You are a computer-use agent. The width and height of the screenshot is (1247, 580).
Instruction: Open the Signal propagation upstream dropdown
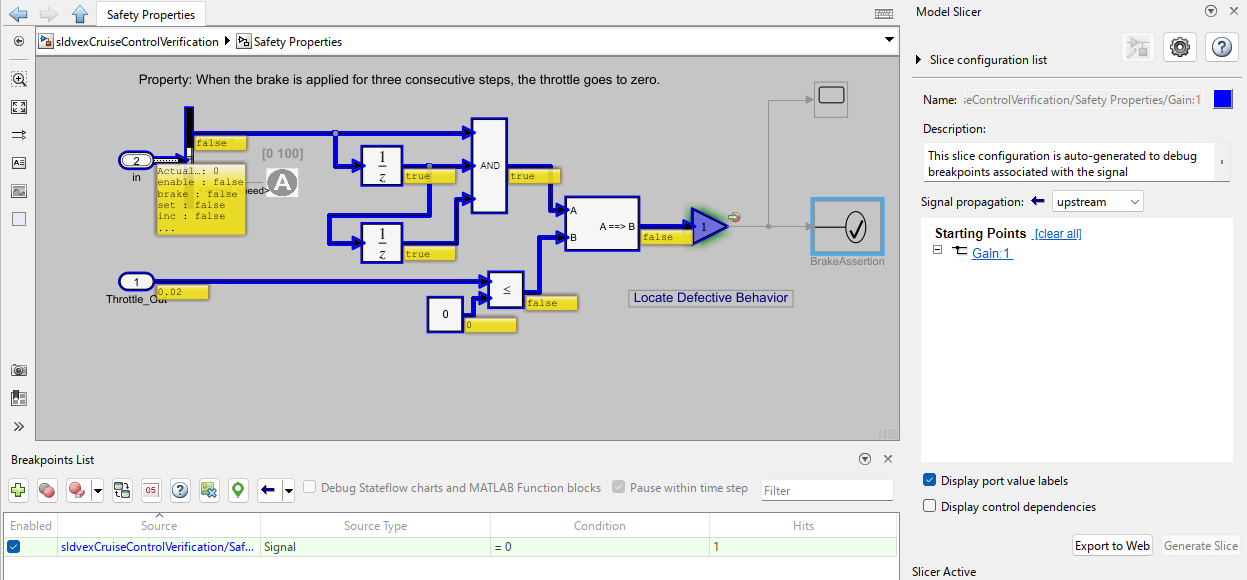pyautogui.click(x=1097, y=202)
